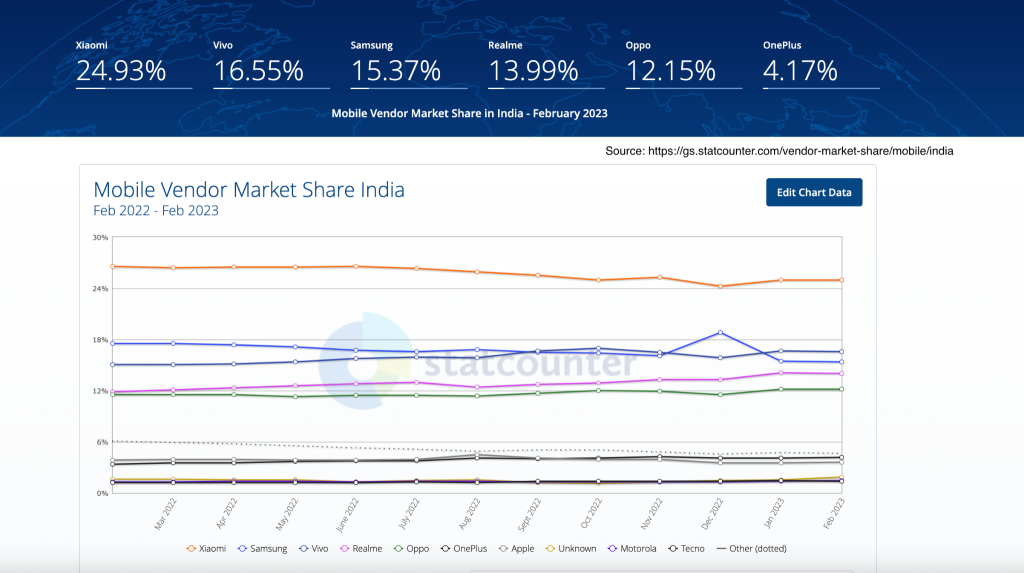Click the Apple legend marker
The height and width of the screenshot is (573, 1024).
pos(504,549)
